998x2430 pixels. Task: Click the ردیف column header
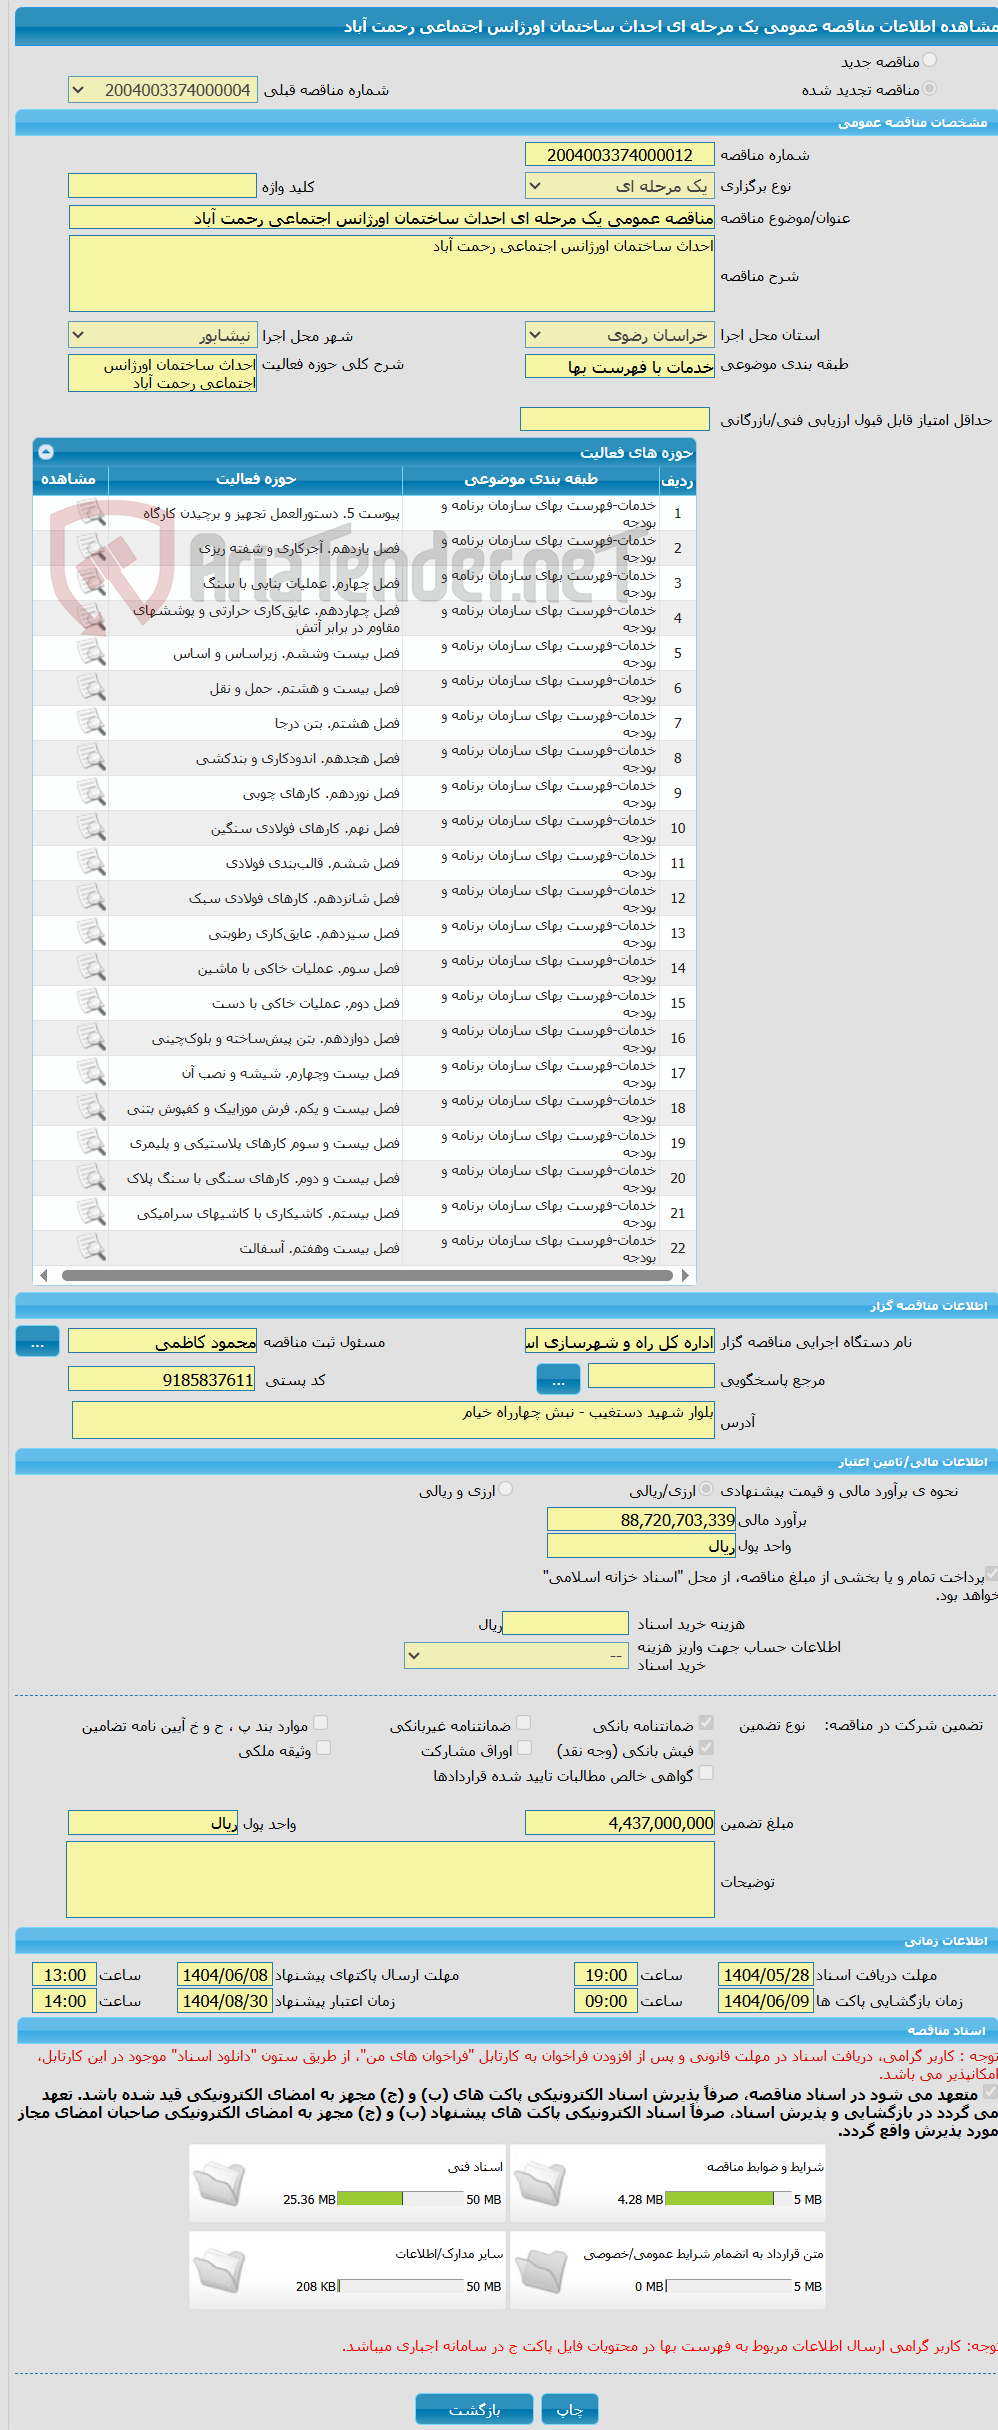[x=677, y=480]
